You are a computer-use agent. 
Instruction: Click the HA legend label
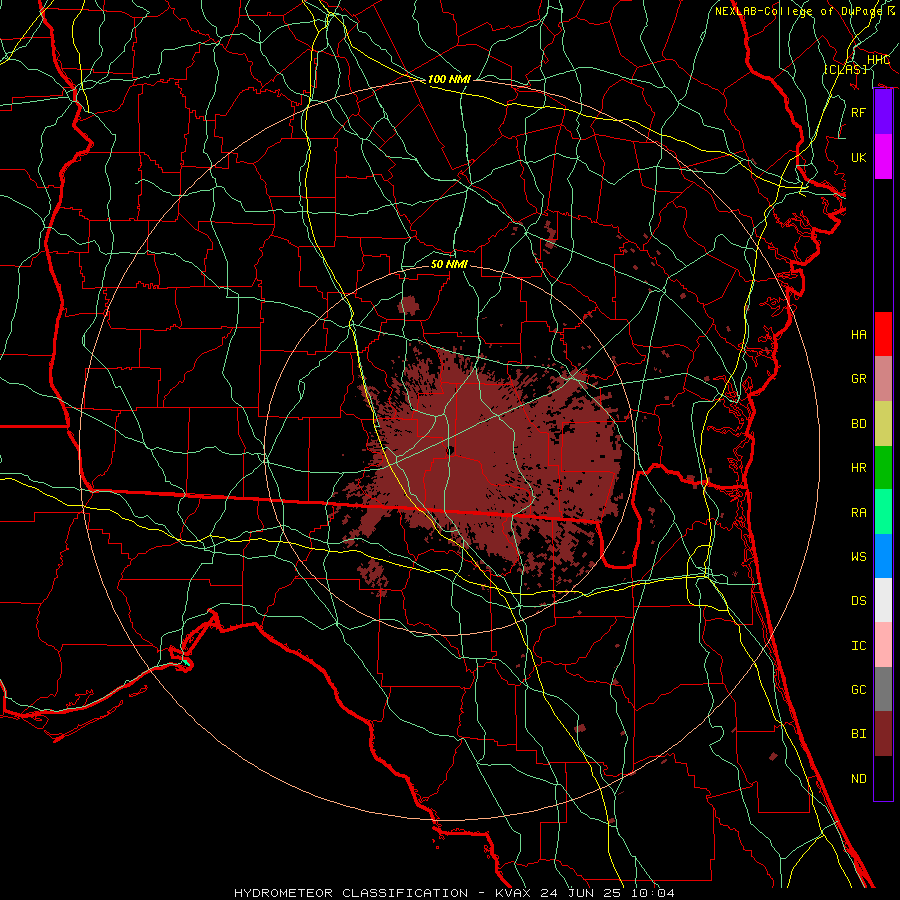858,334
